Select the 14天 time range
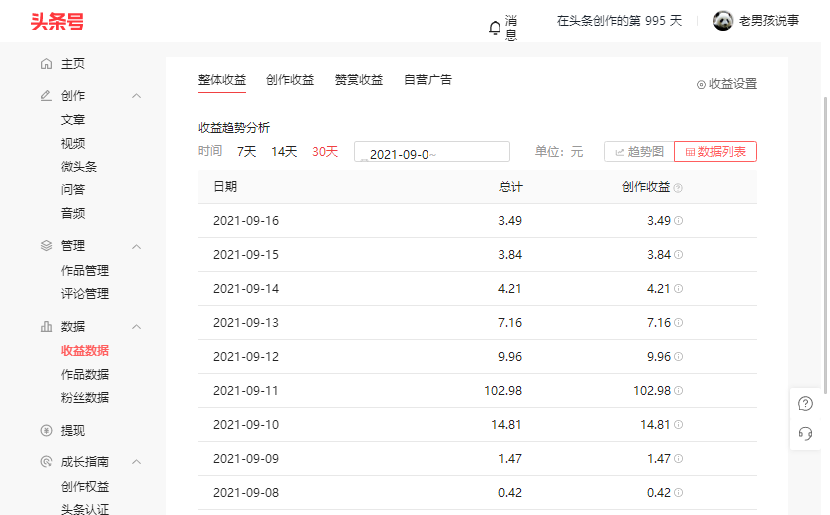 pyautogui.click(x=284, y=152)
